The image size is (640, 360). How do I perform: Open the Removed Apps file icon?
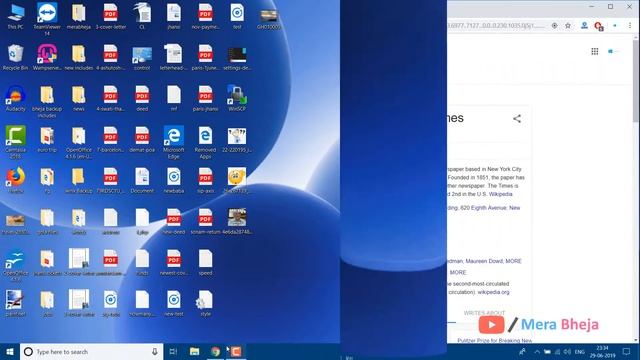click(205, 142)
